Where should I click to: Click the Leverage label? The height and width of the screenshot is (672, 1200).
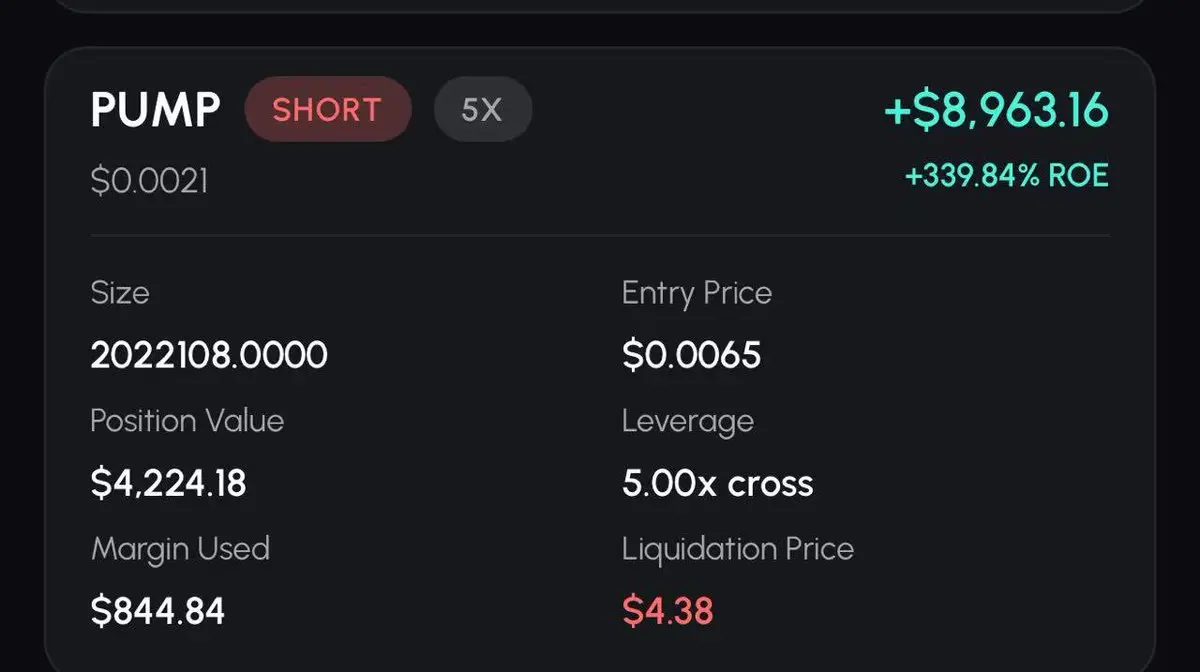pos(688,421)
